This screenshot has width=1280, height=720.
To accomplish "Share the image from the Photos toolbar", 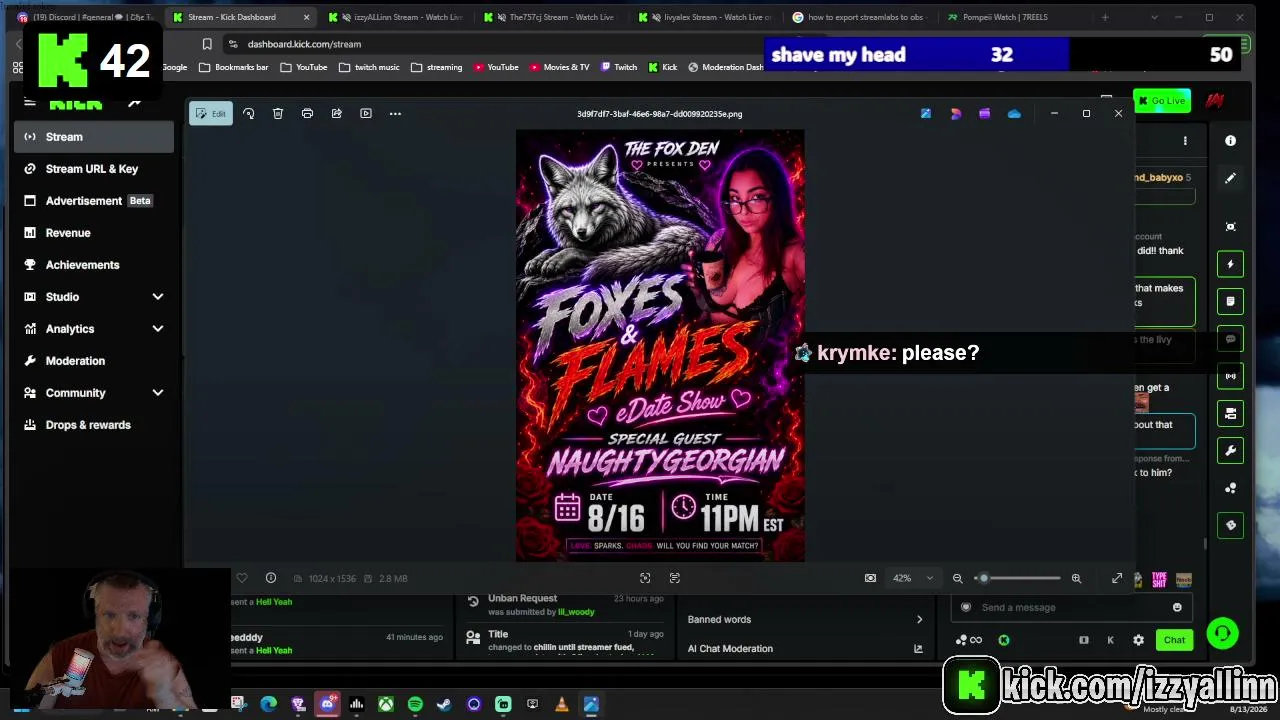I will (337, 114).
